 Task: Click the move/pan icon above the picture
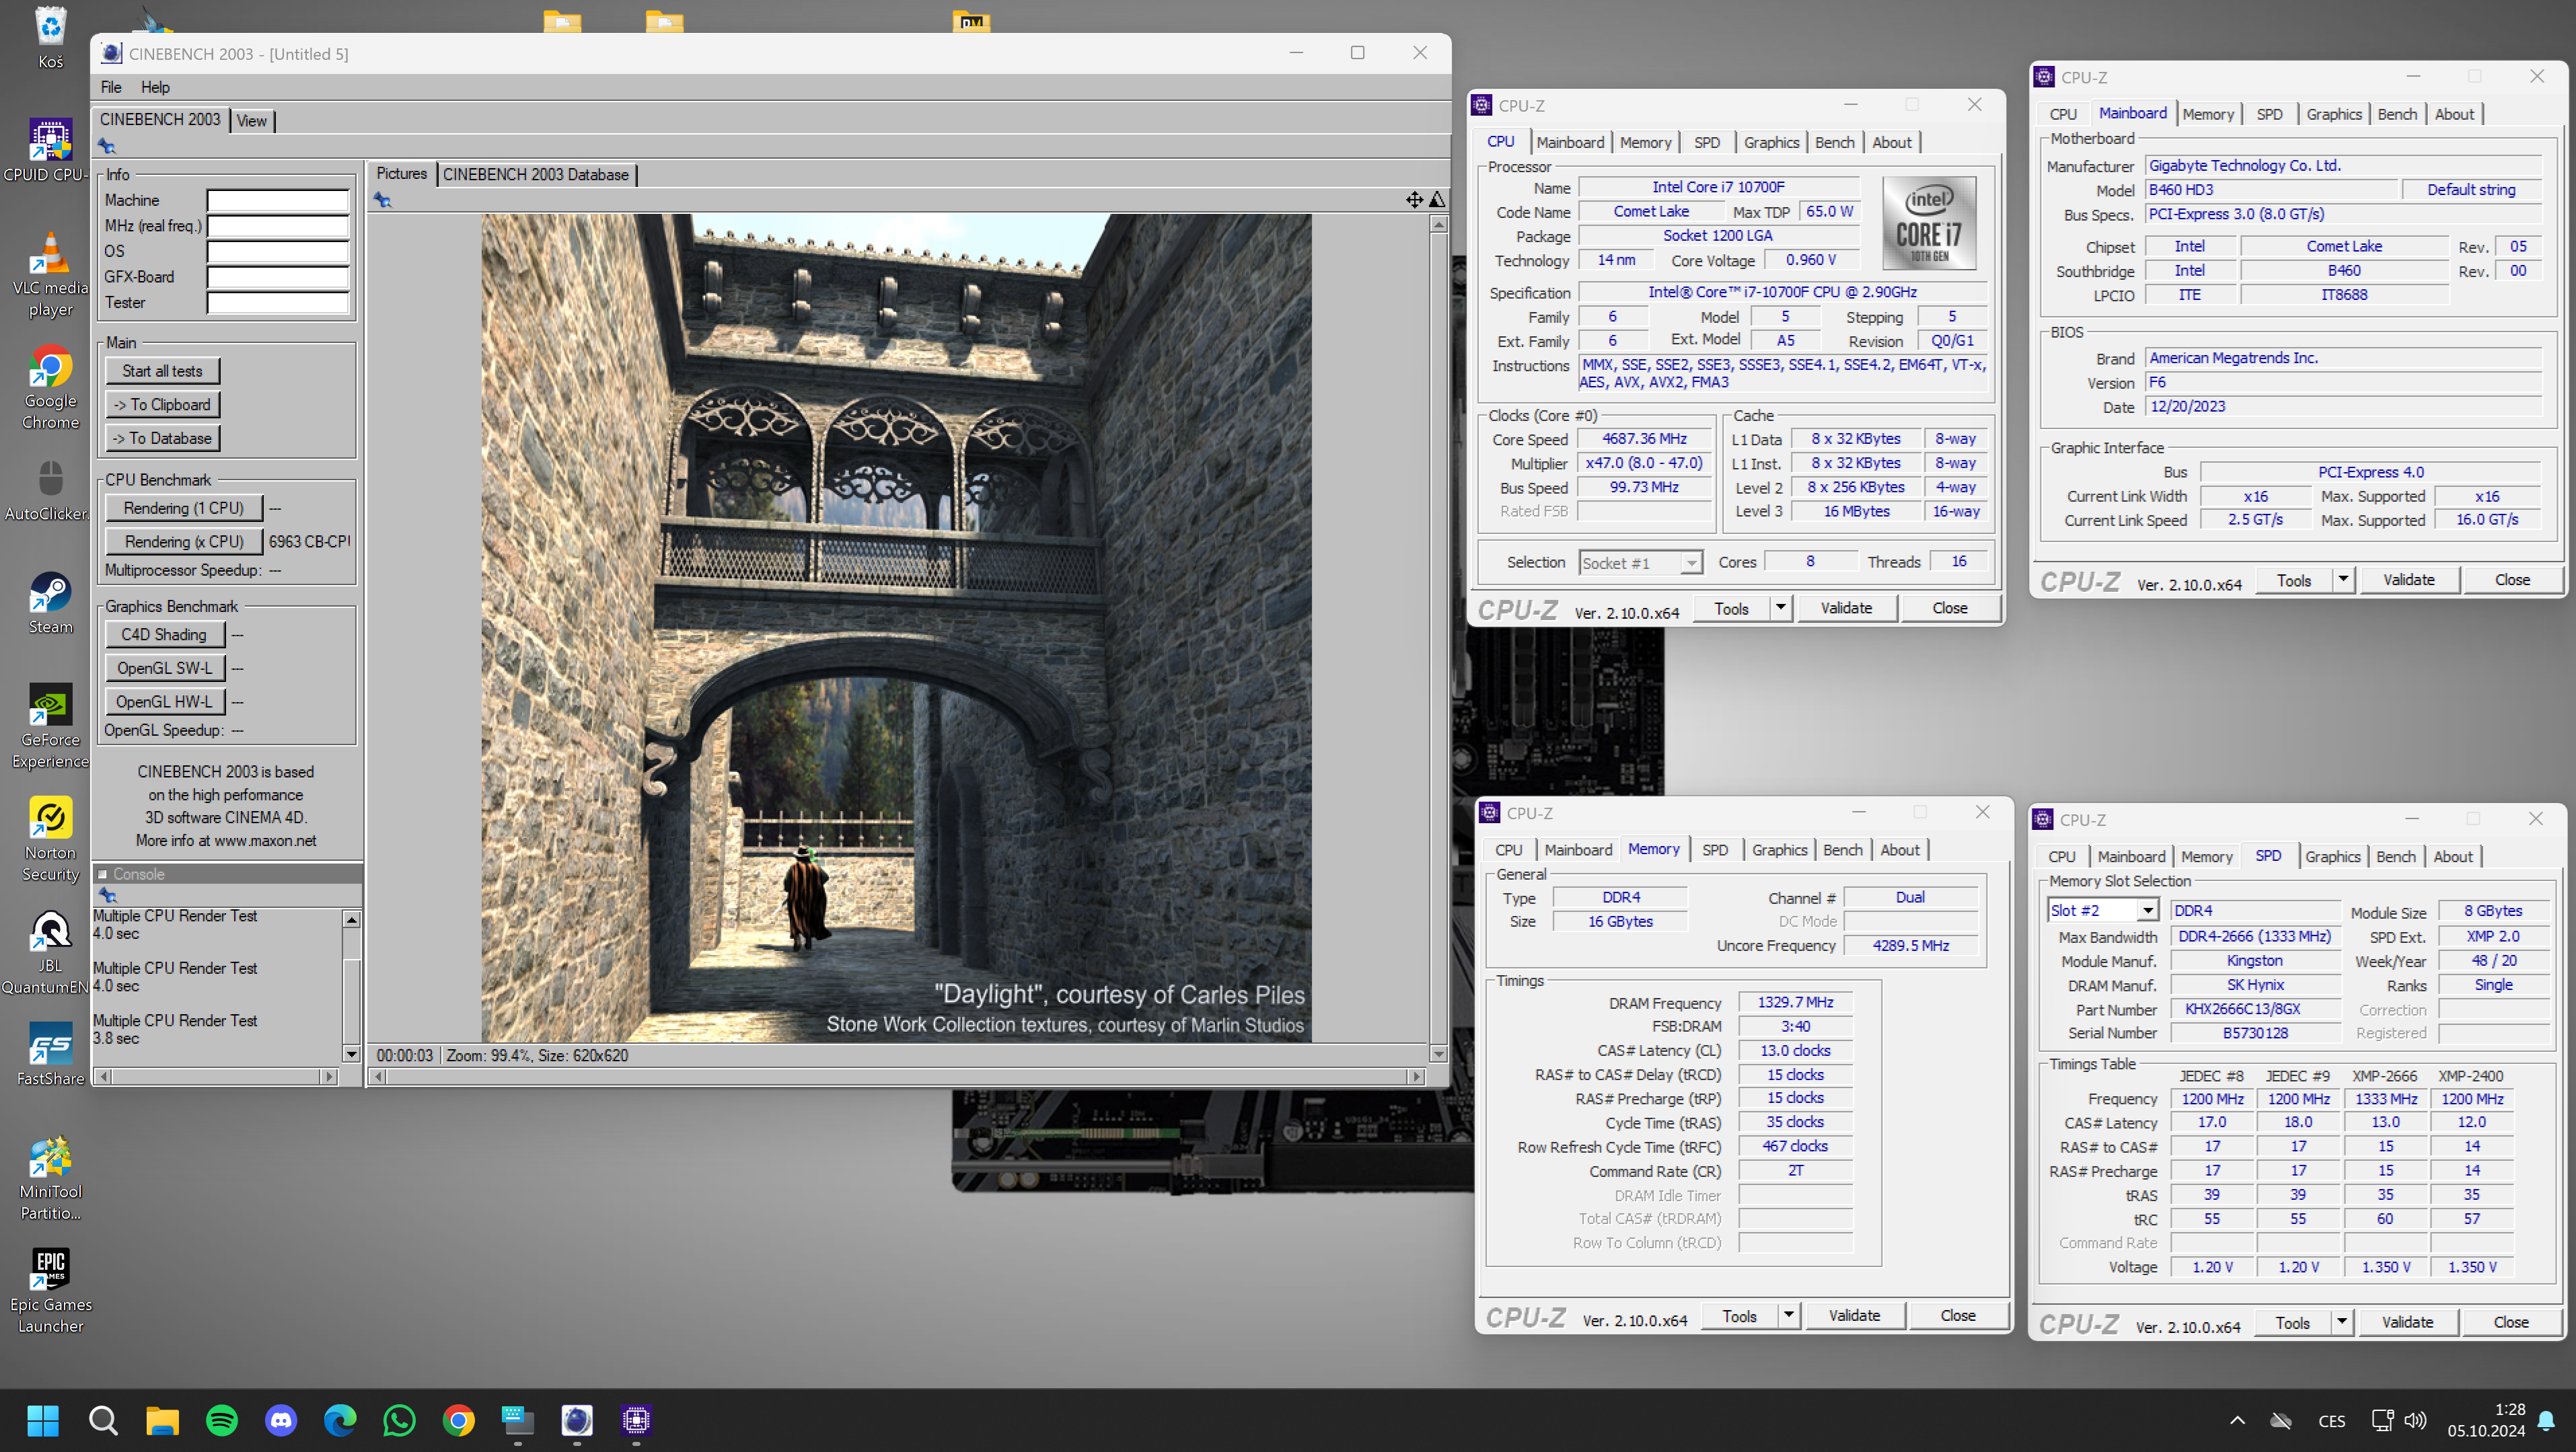[x=1414, y=200]
